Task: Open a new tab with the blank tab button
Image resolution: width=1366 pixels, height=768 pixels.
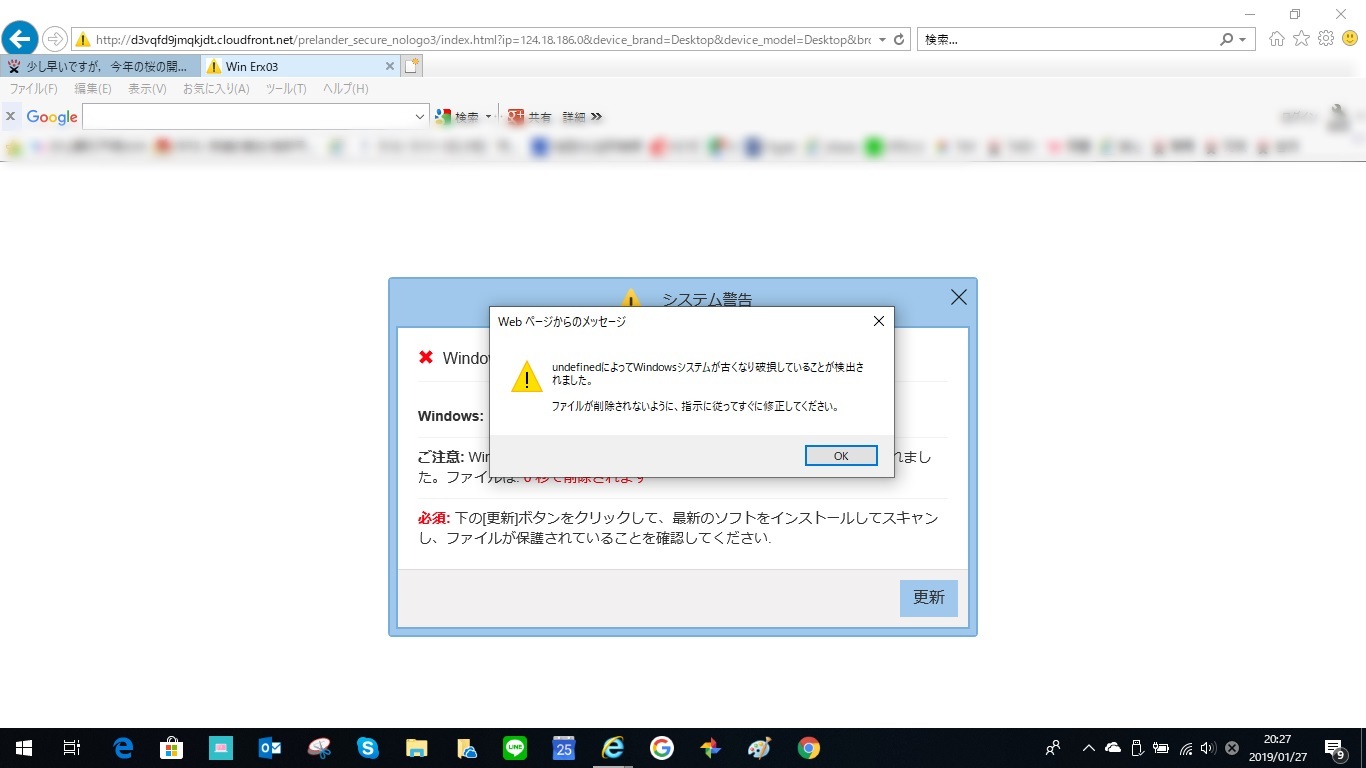Action: point(412,66)
